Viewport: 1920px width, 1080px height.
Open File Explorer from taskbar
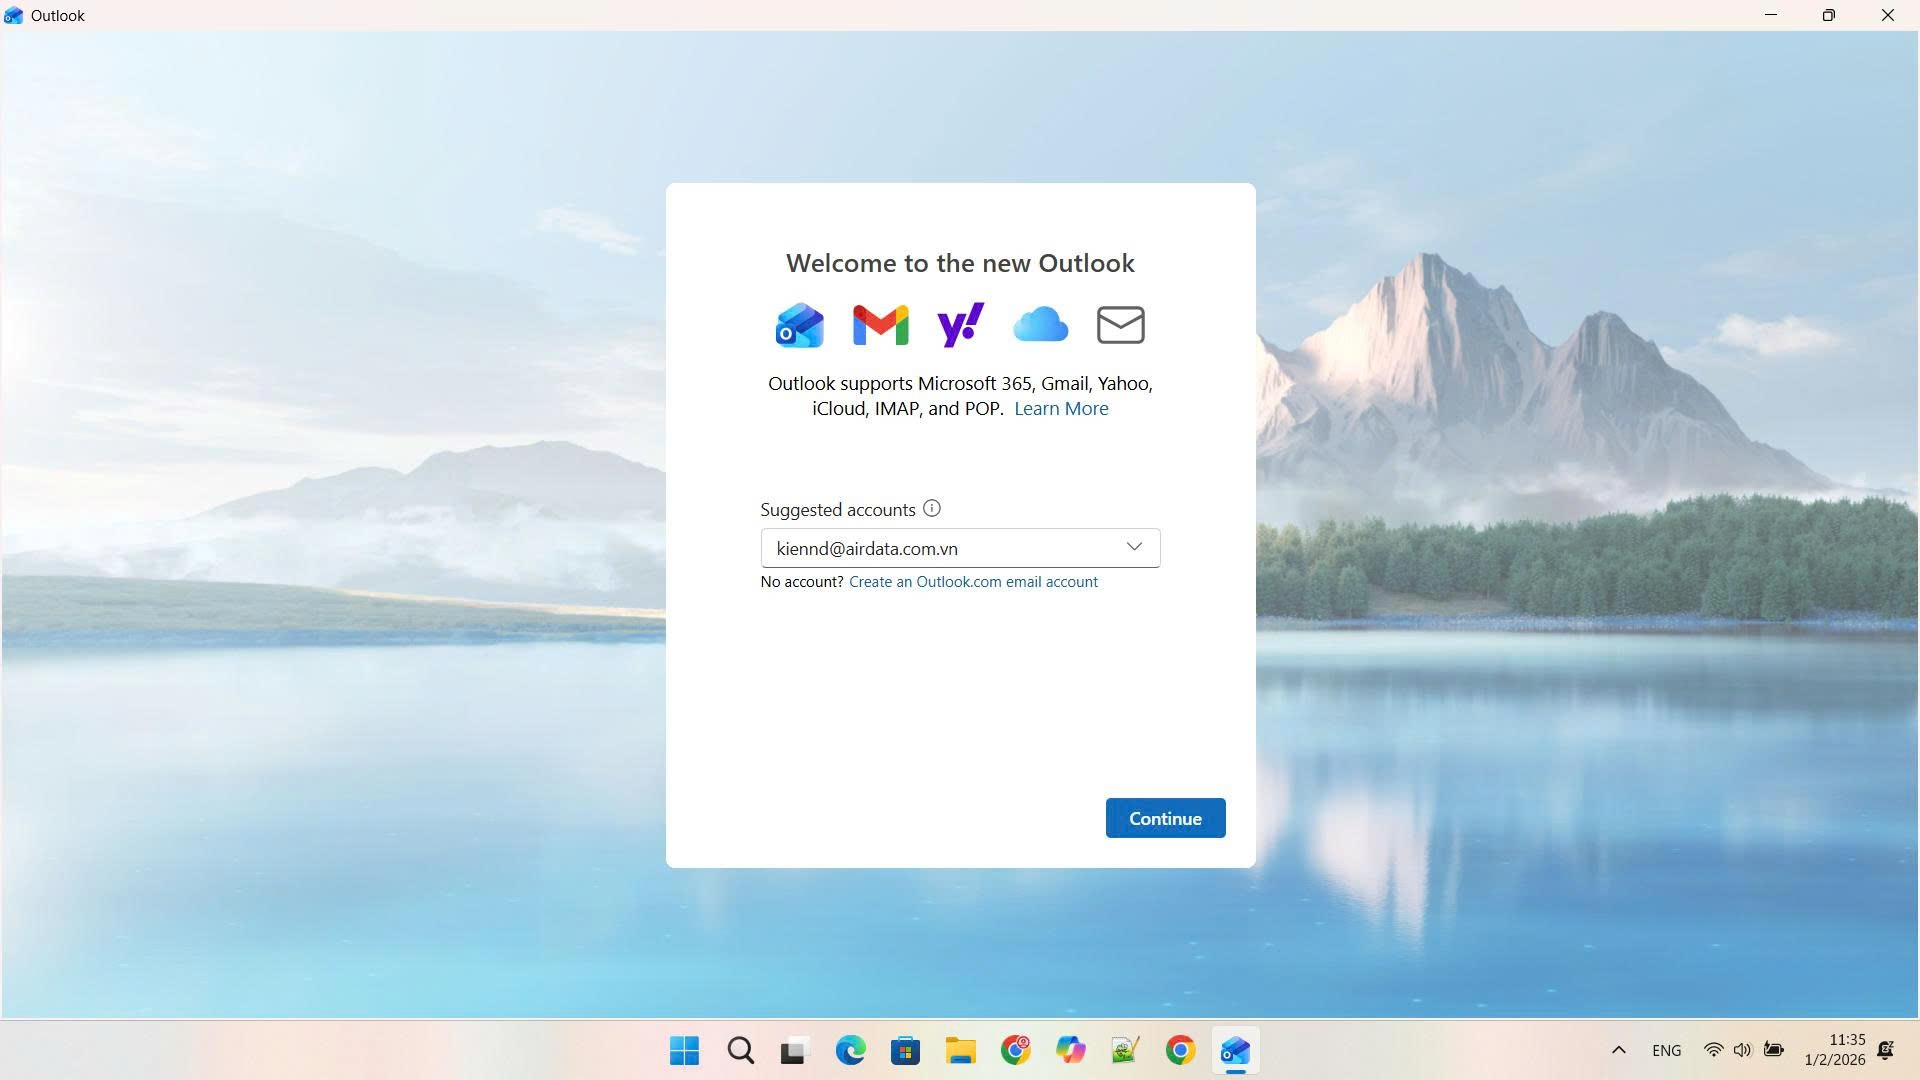pos(960,1050)
